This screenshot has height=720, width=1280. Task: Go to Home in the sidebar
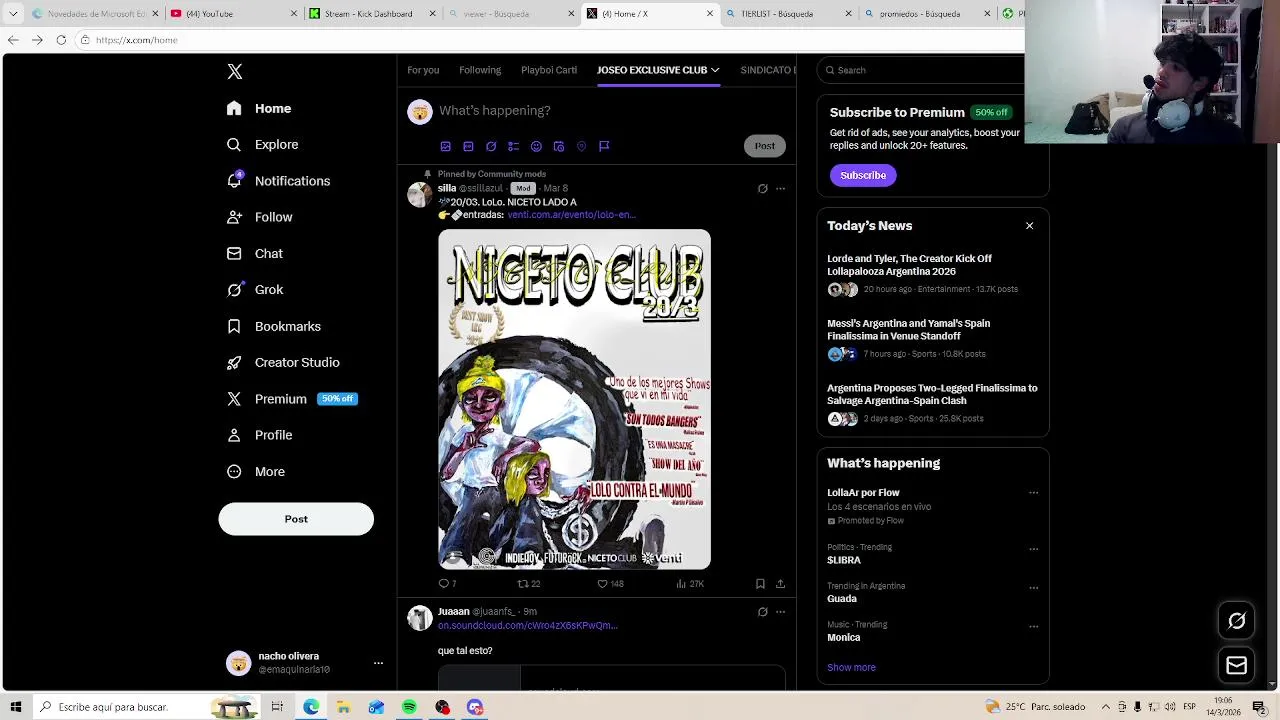coord(259,108)
